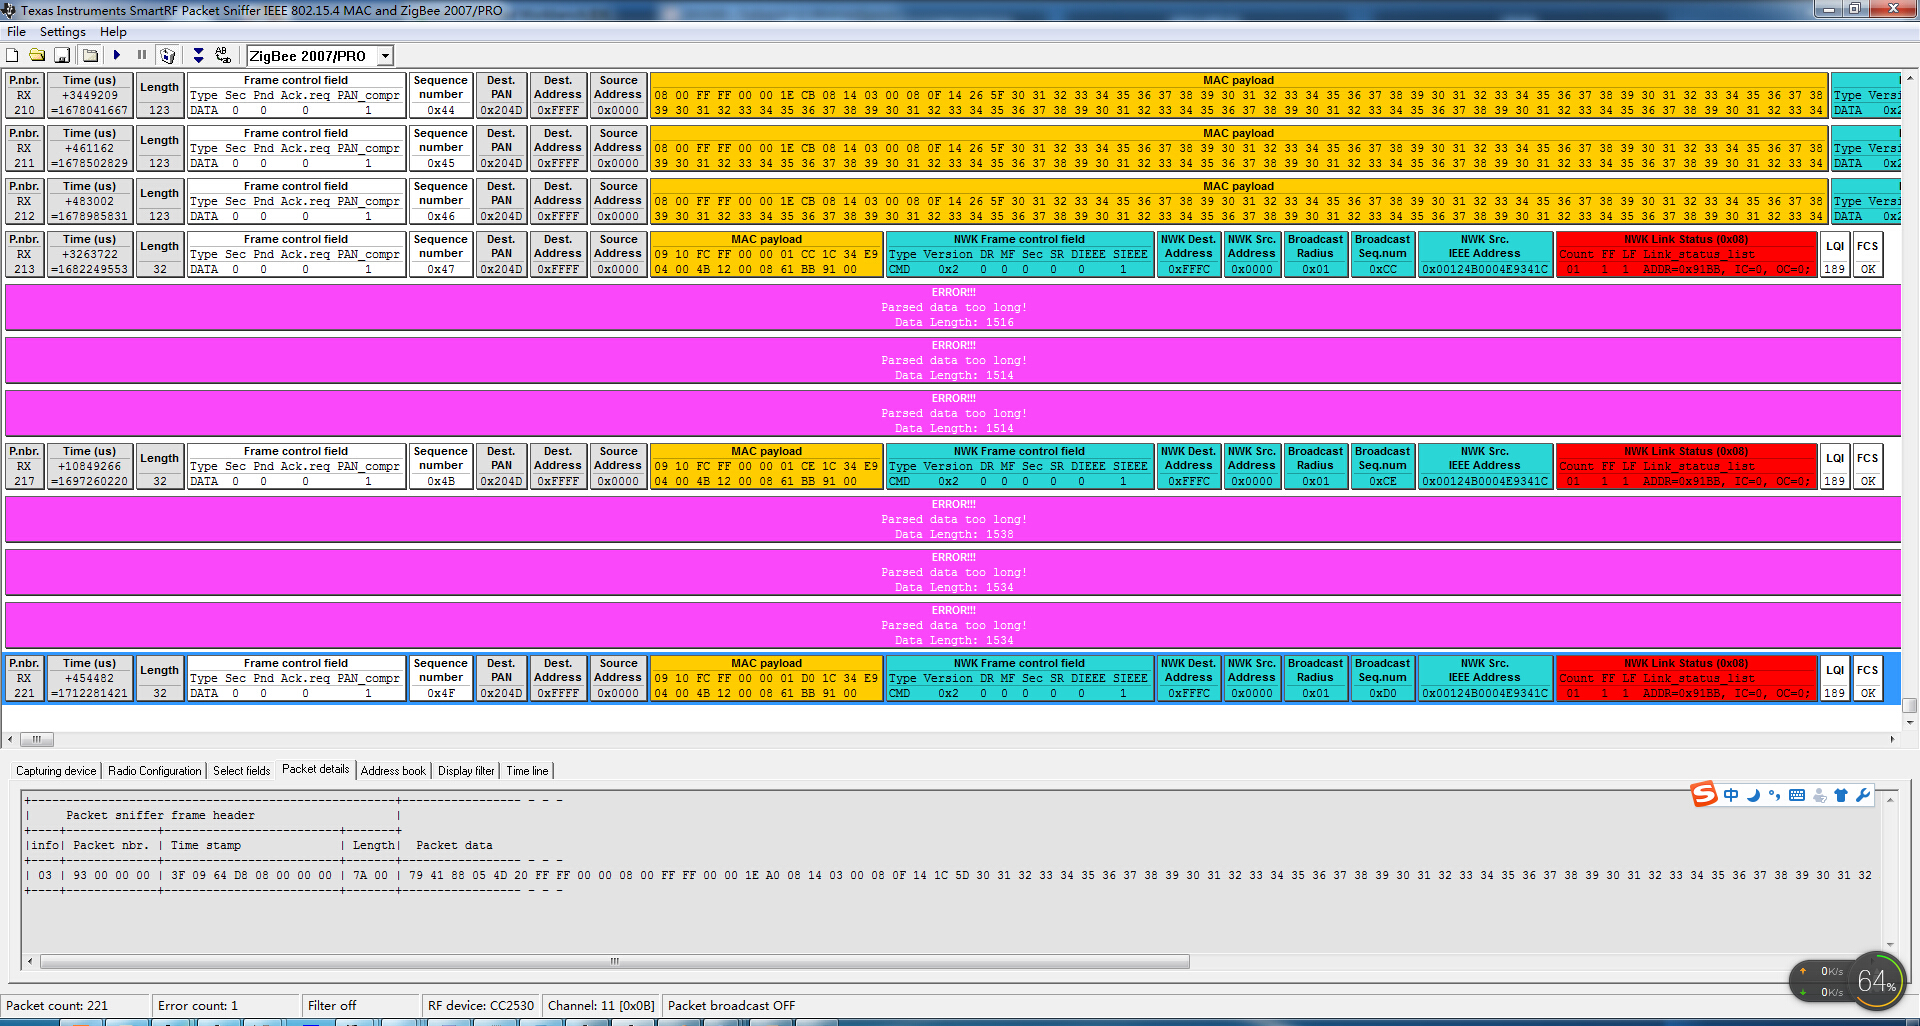
Task: Toggle Chinese/English input mode (中)
Action: point(1731,795)
